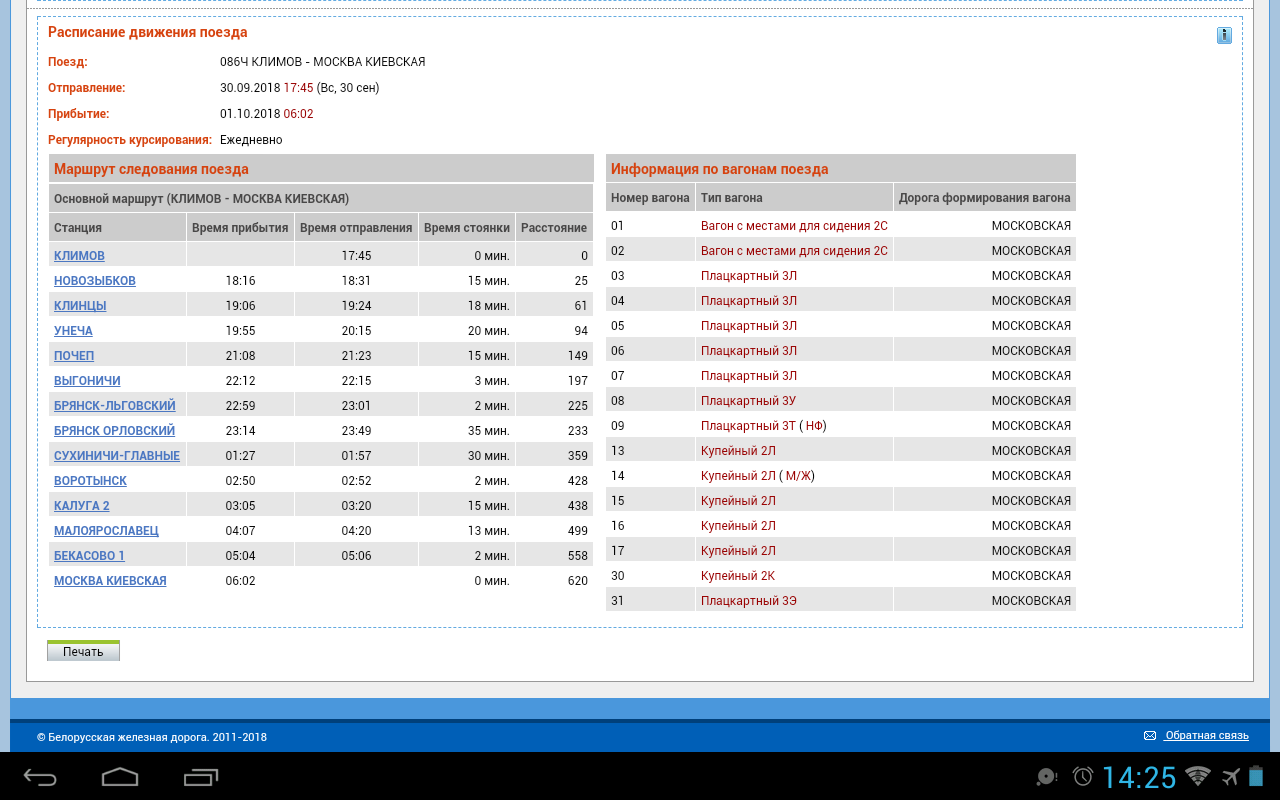Open the КЛИМОВ station link
The image size is (1280, 800).
pyautogui.click(x=79, y=256)
